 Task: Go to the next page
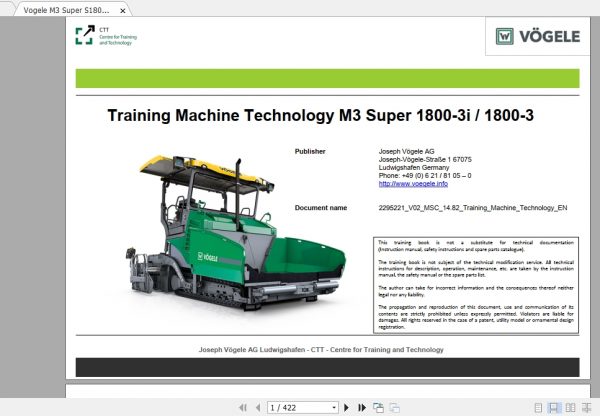[x=347, y=408]
